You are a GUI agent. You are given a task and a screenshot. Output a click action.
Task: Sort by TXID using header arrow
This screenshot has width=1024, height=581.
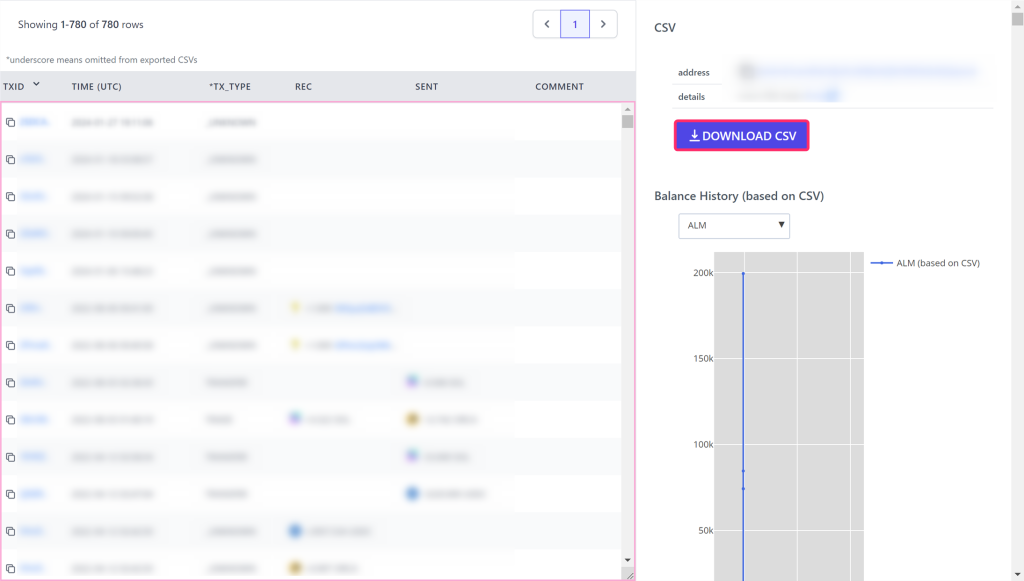coord(37,85)
